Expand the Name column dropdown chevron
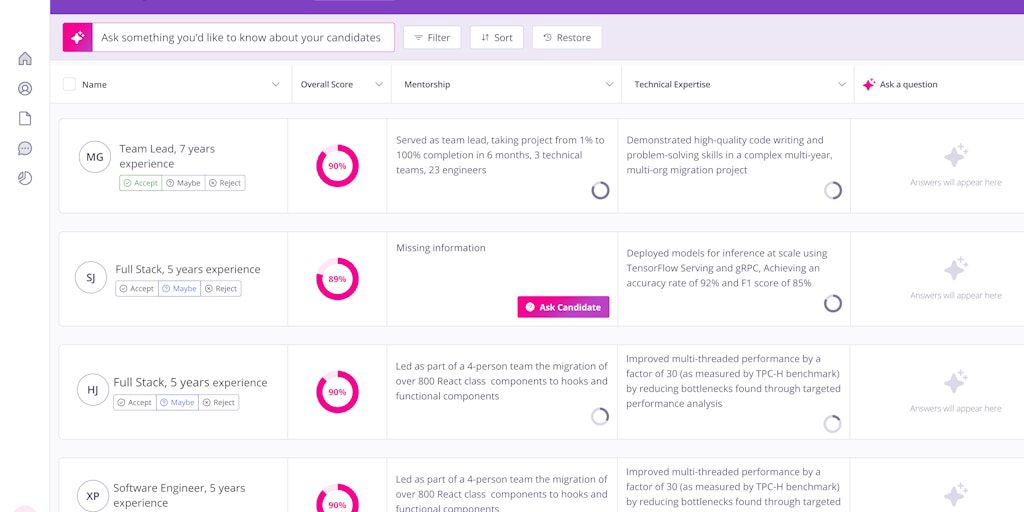Viewport: 1024px width, 512px height. tap(276, 85)
